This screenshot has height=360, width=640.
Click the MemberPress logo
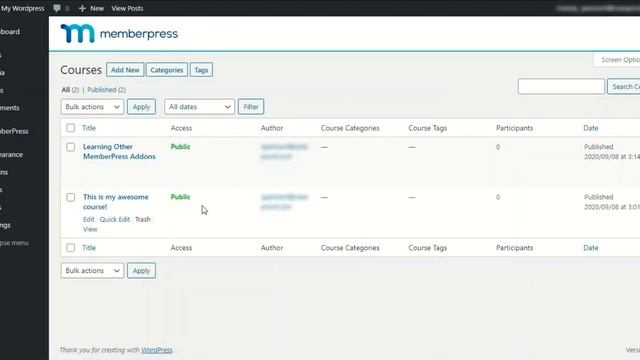pos(119,33)
